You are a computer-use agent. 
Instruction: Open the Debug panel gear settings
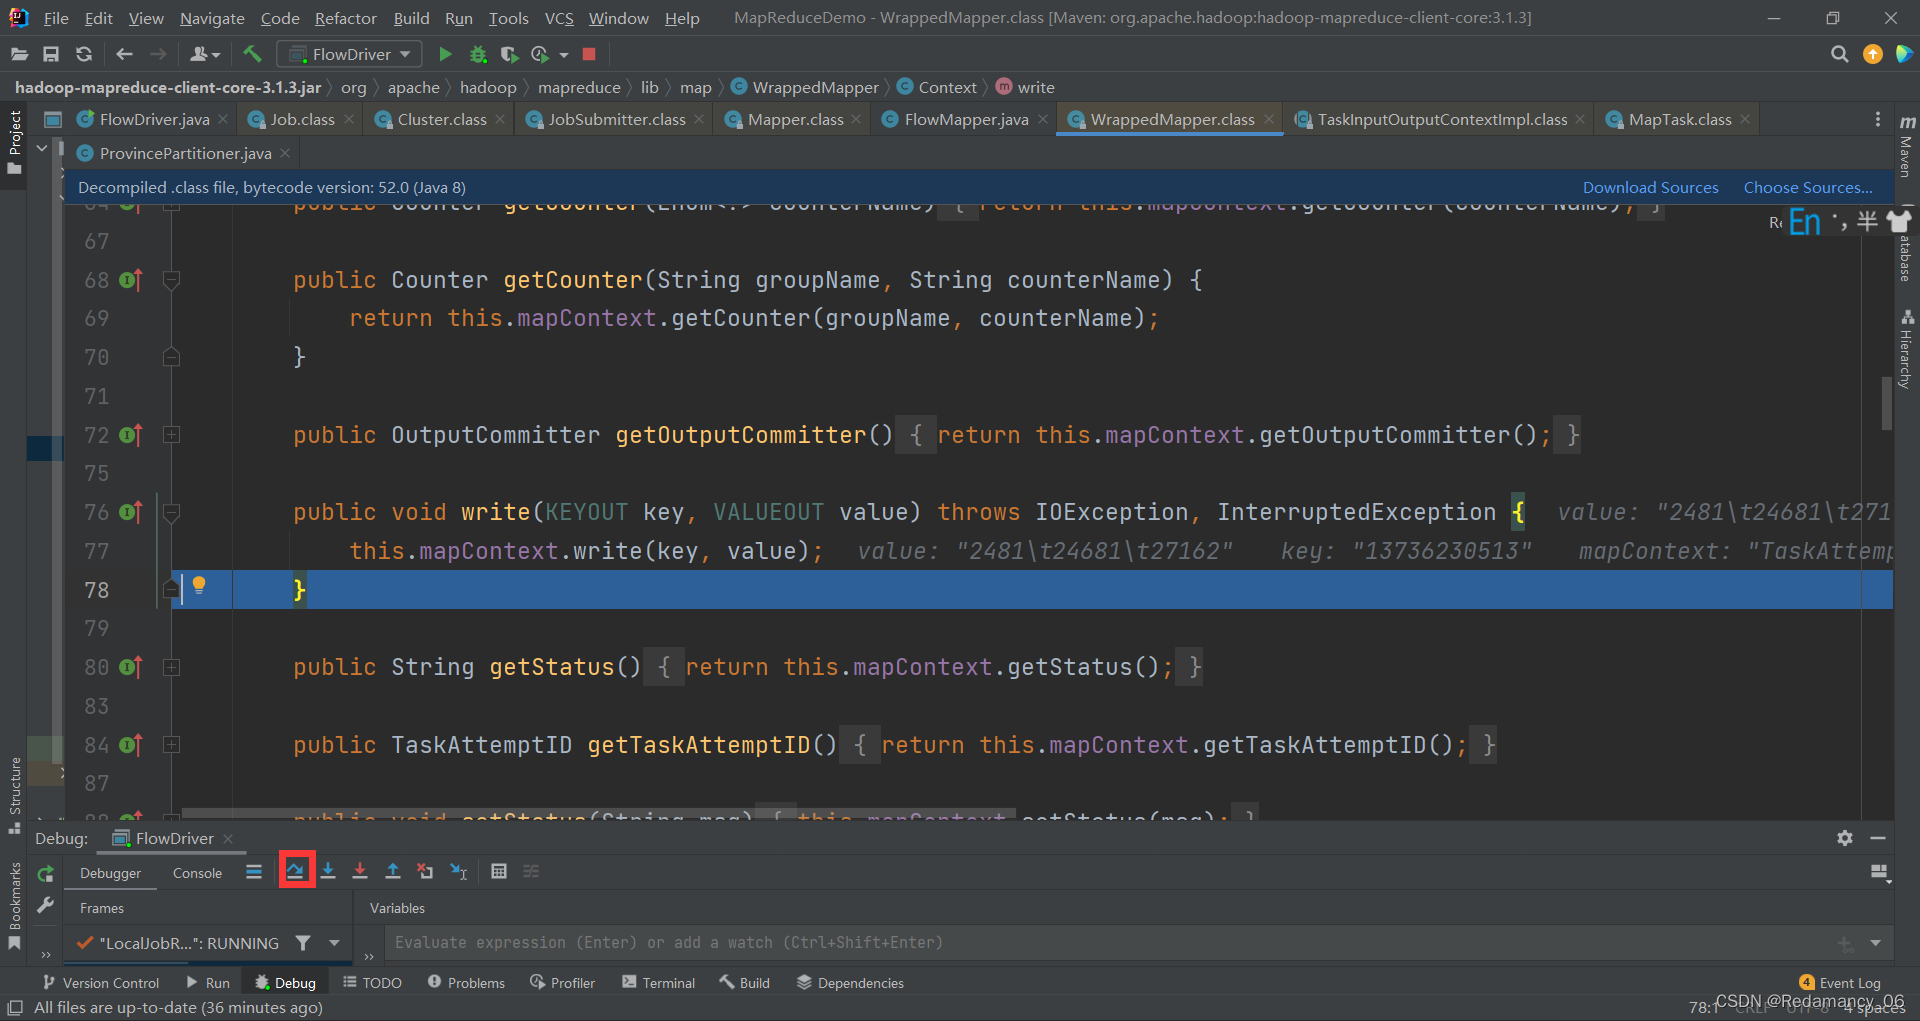tap(1845, 838)
